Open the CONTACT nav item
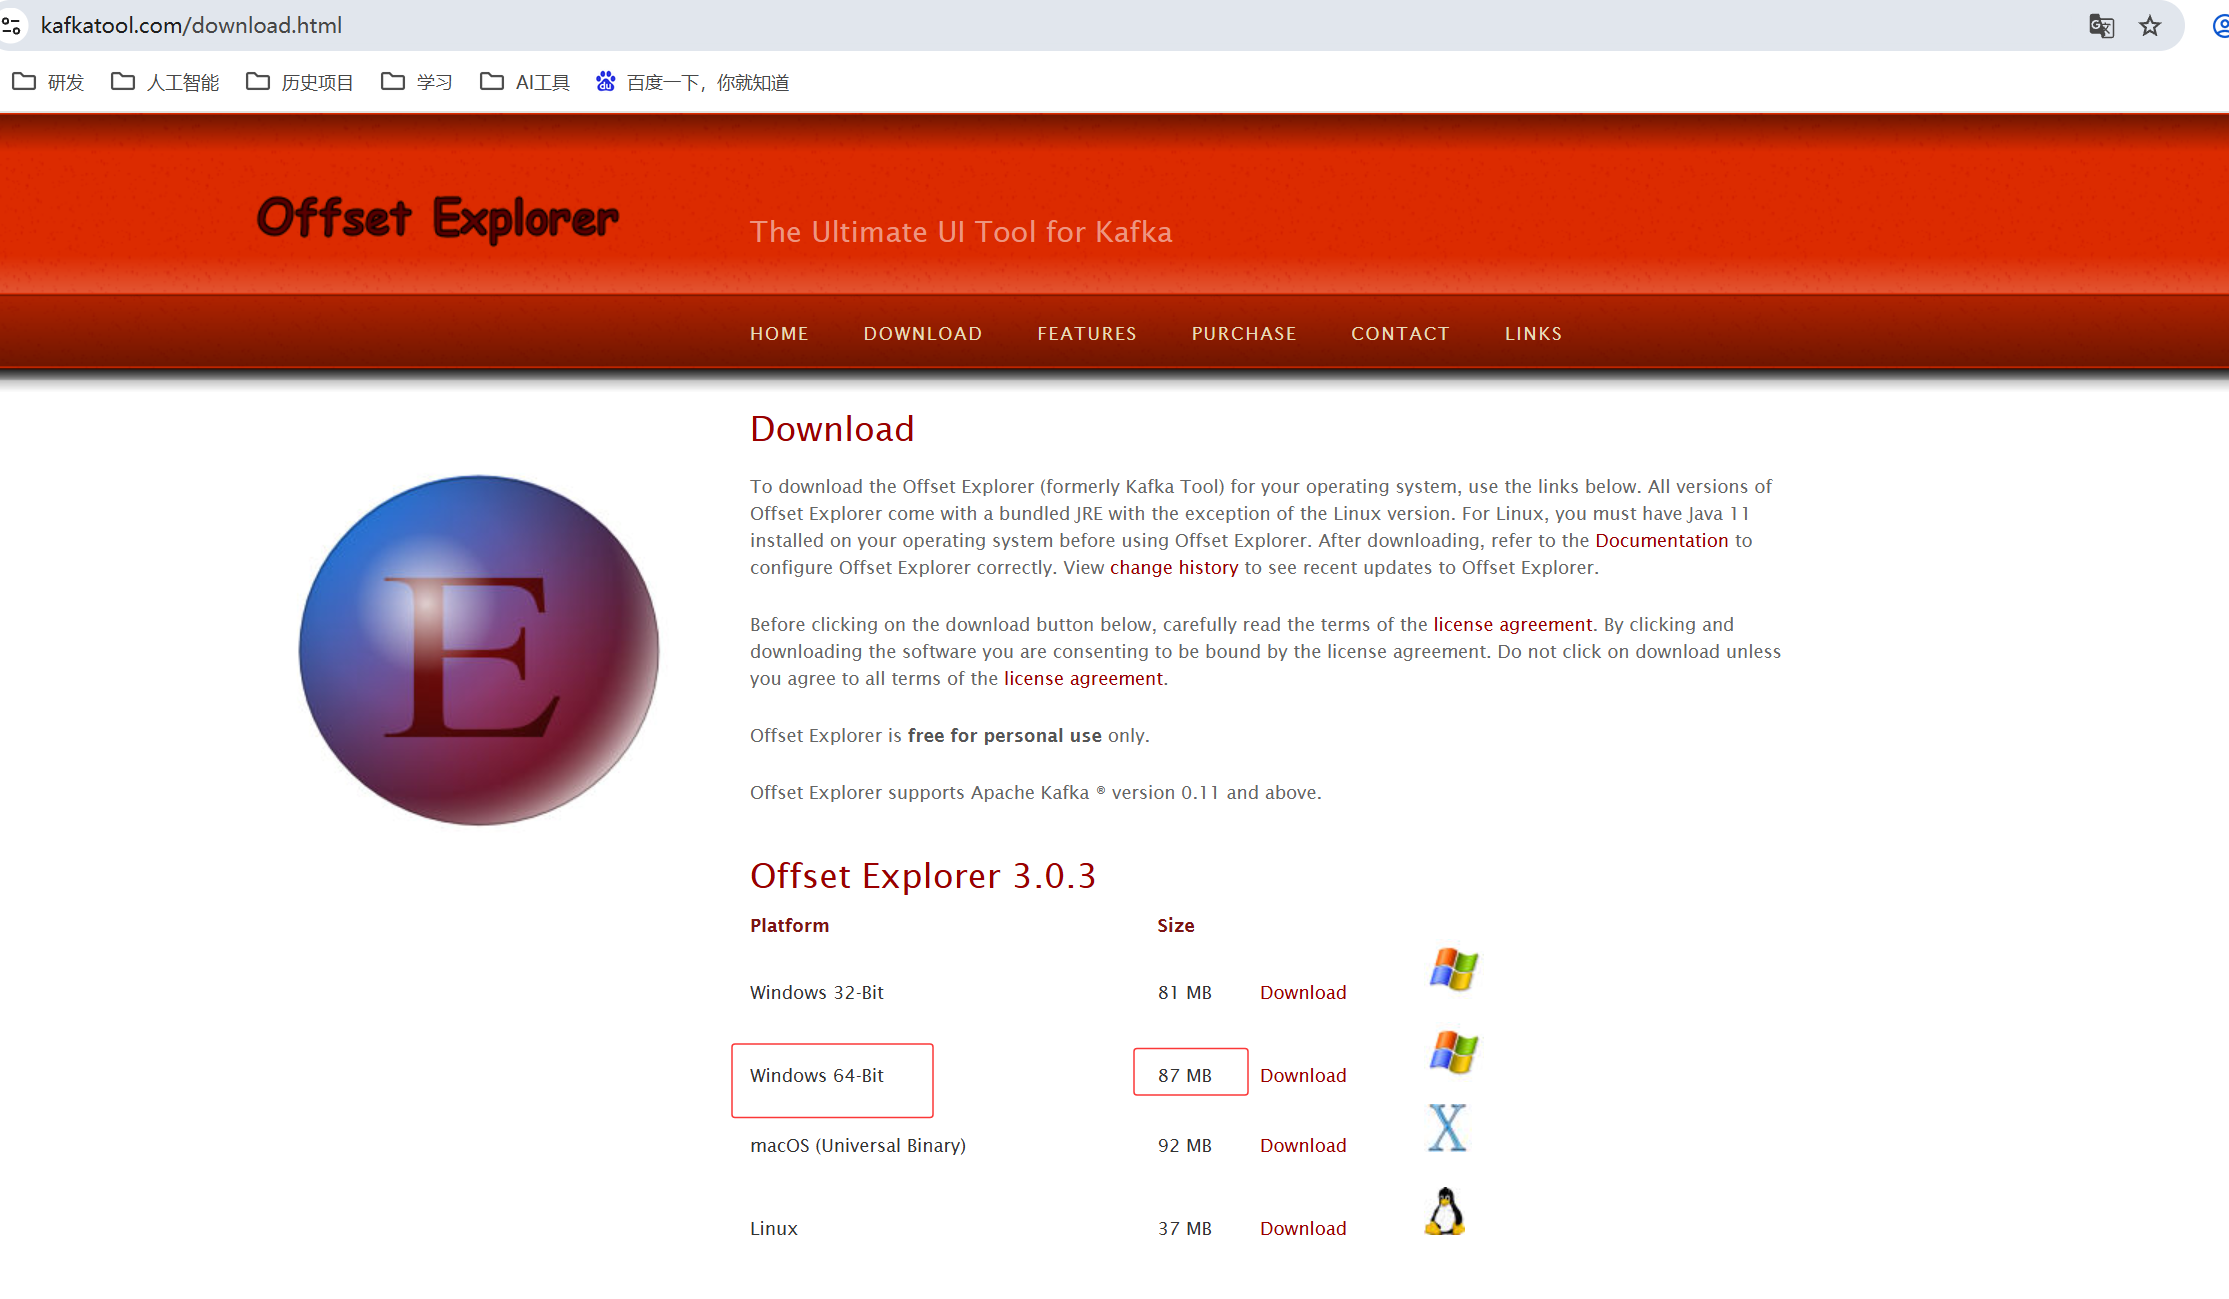This screenshot has width=2229, height=1299. point(1400,334)
